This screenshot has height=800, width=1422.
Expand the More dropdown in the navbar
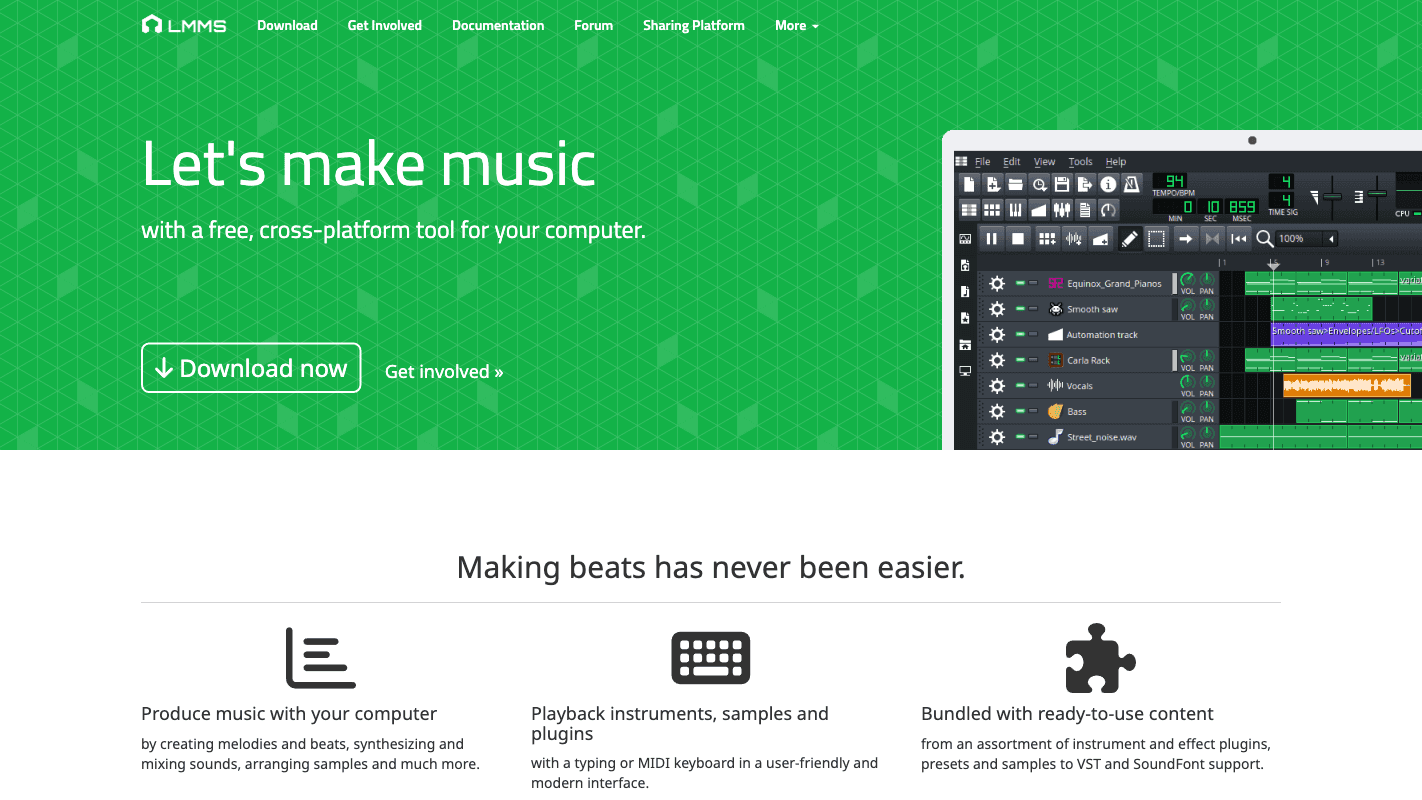point(797,25)
